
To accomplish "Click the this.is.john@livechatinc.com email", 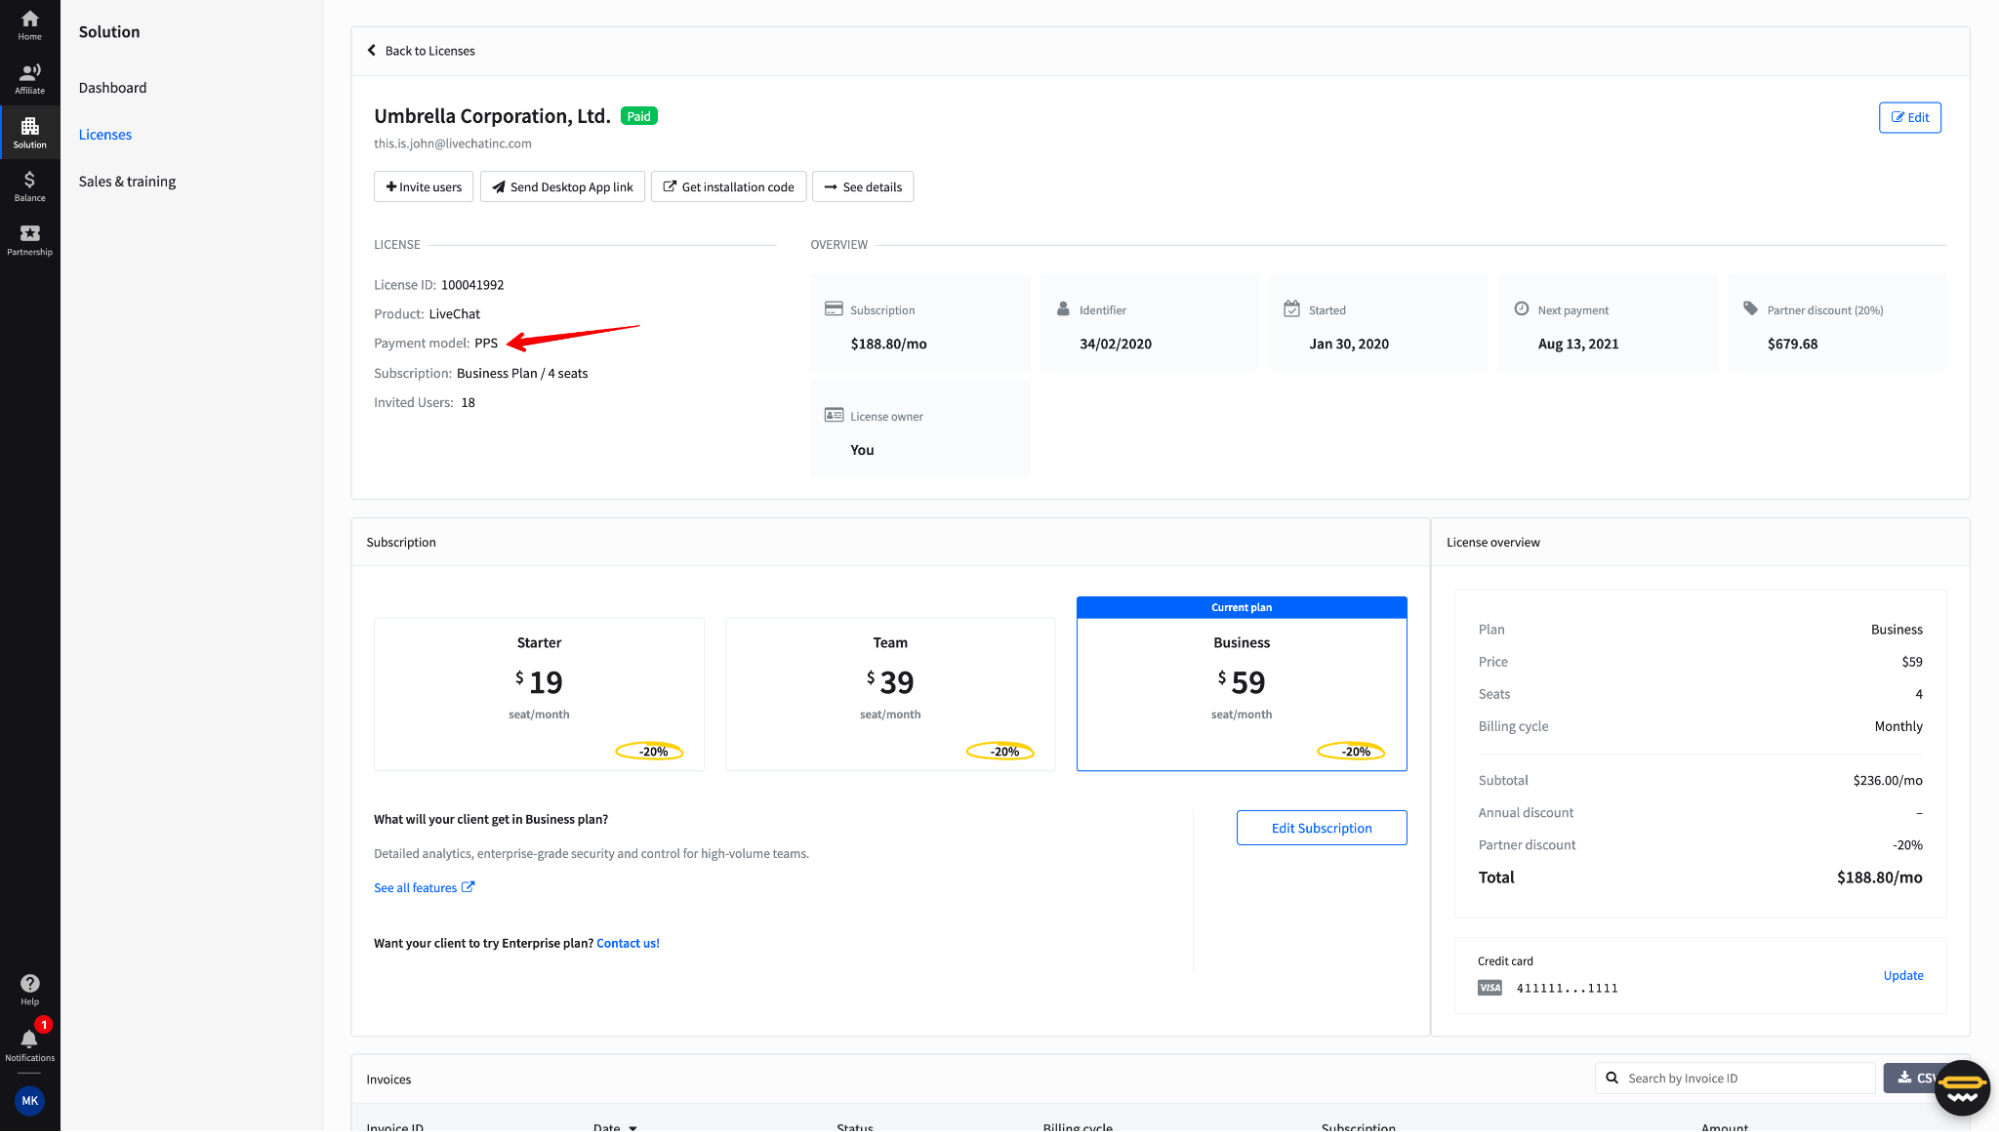I will click(x=452, y=143).
